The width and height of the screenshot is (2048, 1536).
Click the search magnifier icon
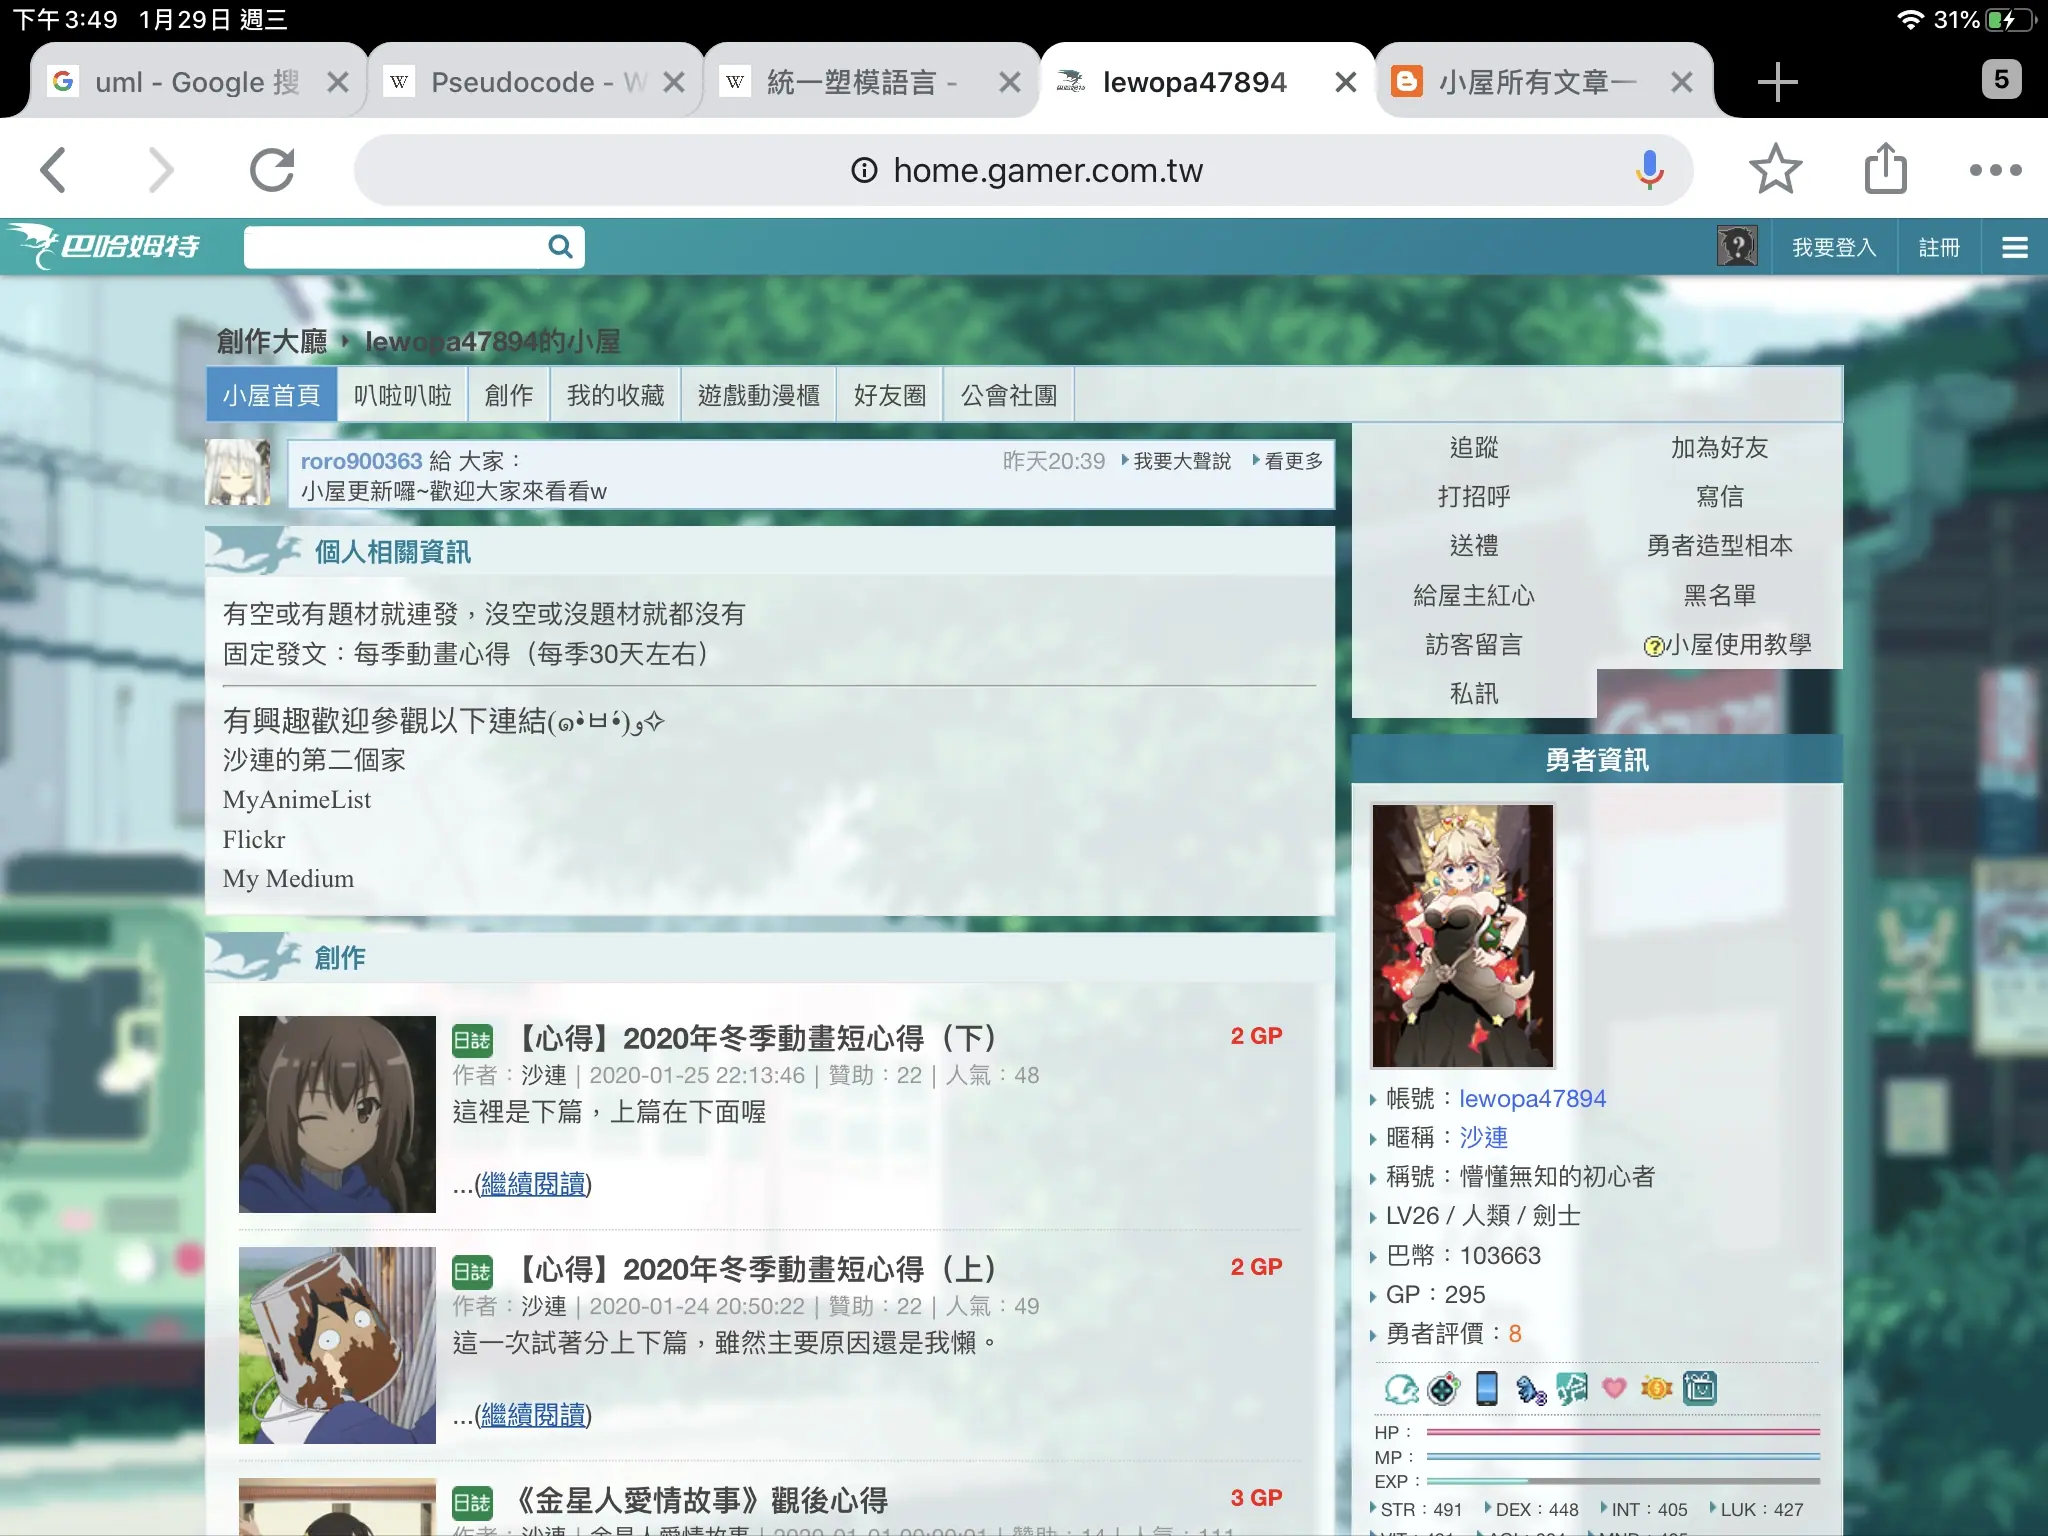tap(561, 246)
